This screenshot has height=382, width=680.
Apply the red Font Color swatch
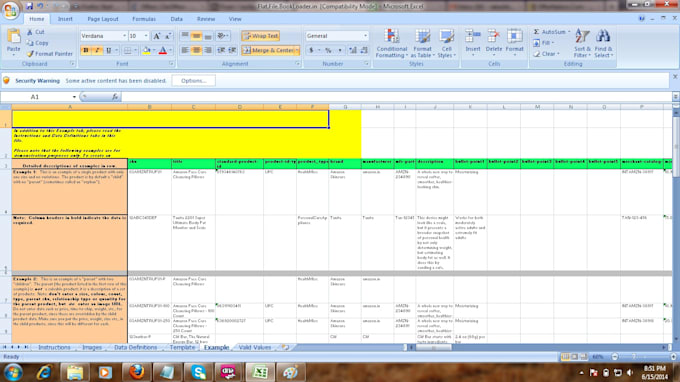point(163,50)
